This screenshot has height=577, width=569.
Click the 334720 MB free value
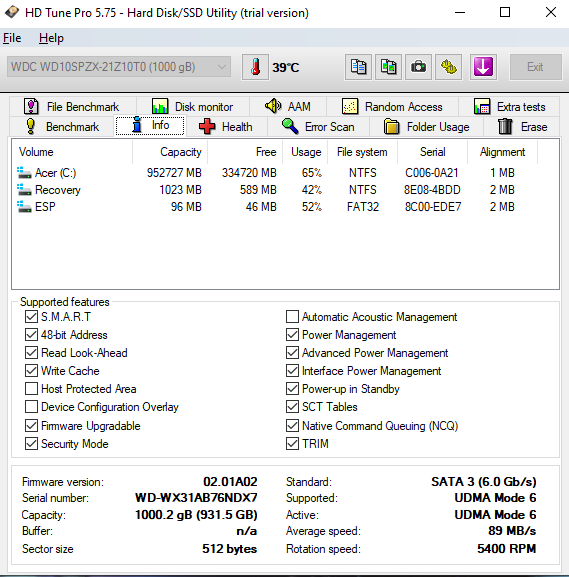pyautogui.click(x=249, y=173)
